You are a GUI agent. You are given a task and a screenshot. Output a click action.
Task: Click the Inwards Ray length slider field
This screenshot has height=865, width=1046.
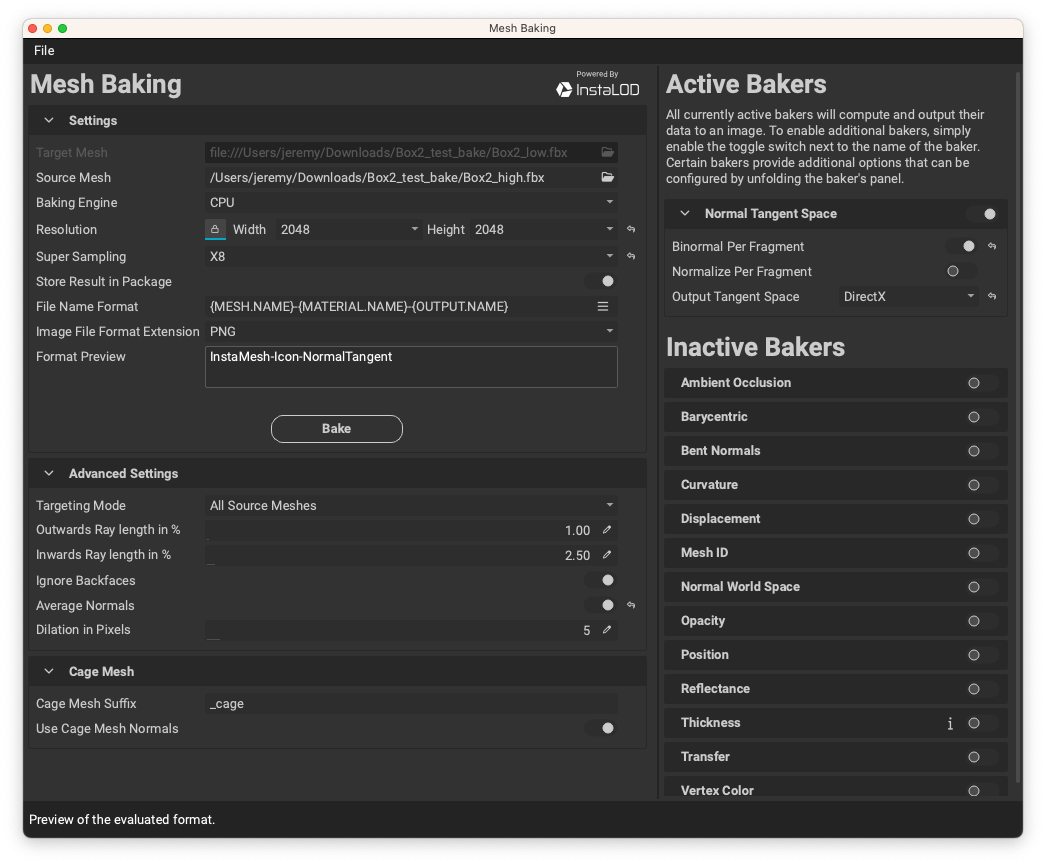tap(400, 555)
